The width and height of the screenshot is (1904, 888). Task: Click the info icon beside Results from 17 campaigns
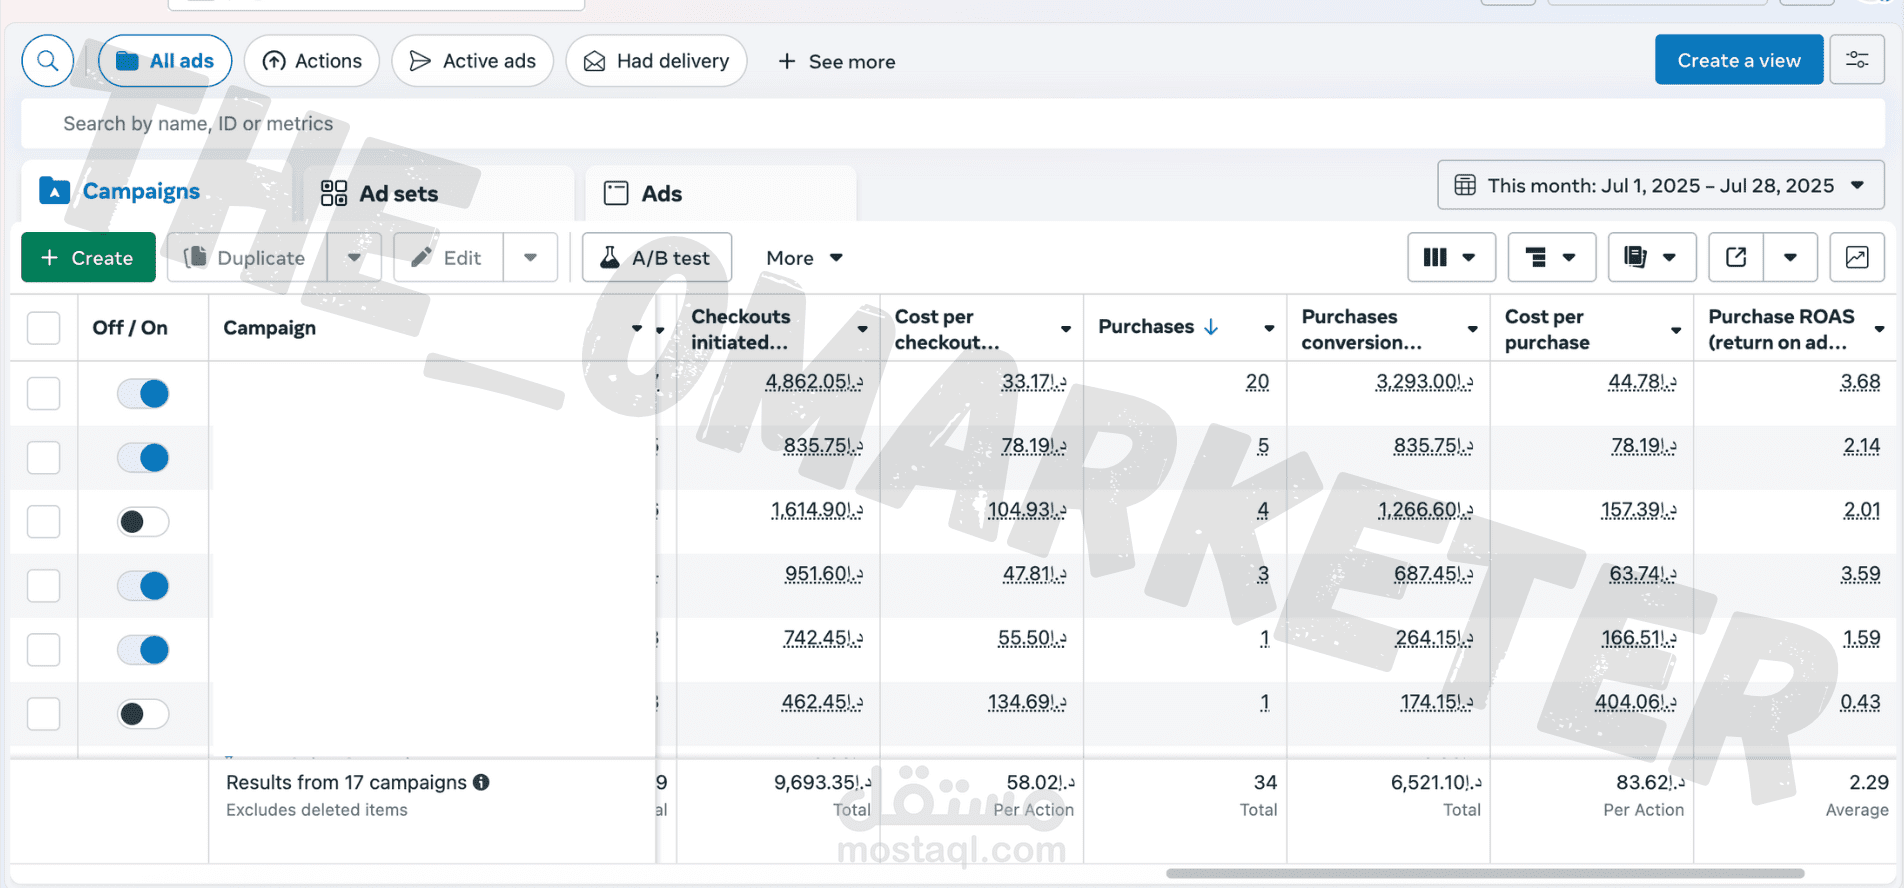pyautogui.click(x=481, y=782)
